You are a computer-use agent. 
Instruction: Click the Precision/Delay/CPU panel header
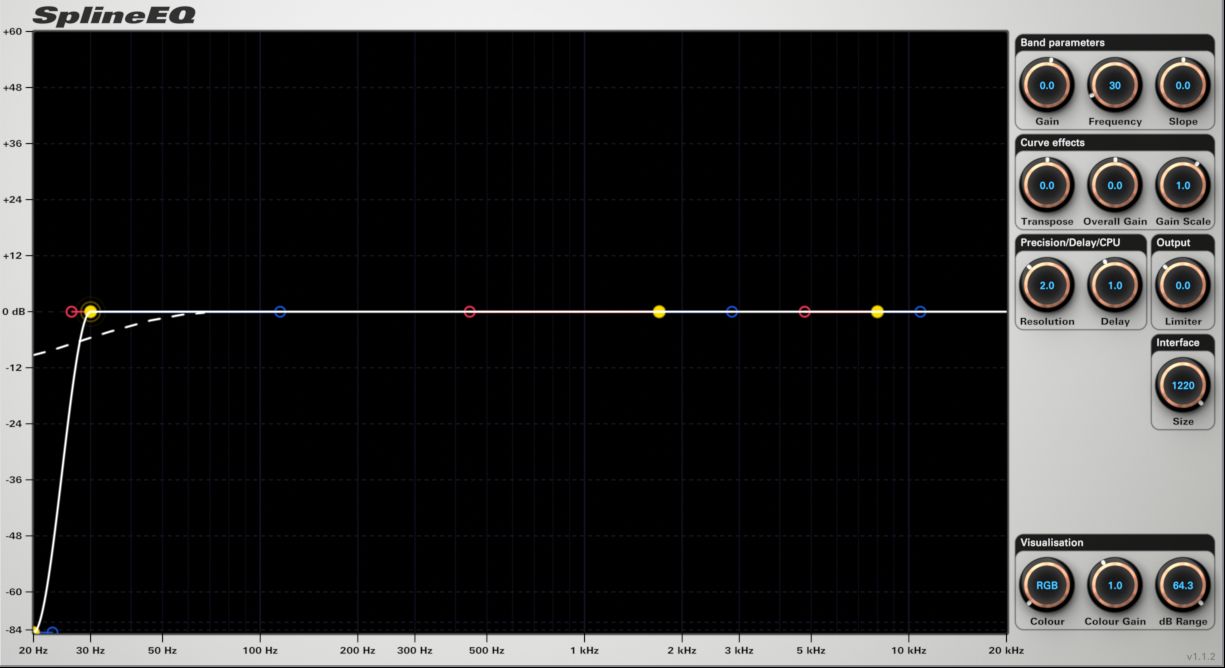pos(1080,243)
